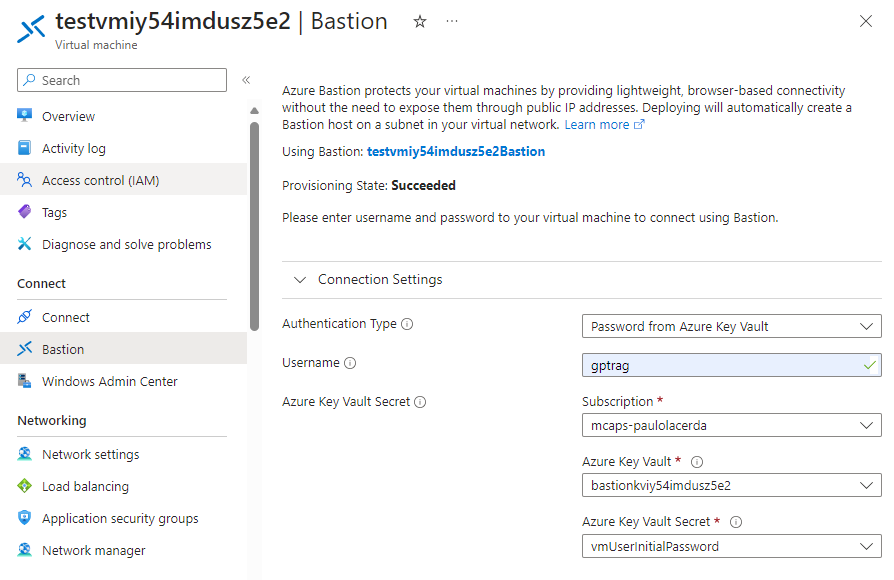
Task: Open Activity log menu item
Action: (123, 148)
